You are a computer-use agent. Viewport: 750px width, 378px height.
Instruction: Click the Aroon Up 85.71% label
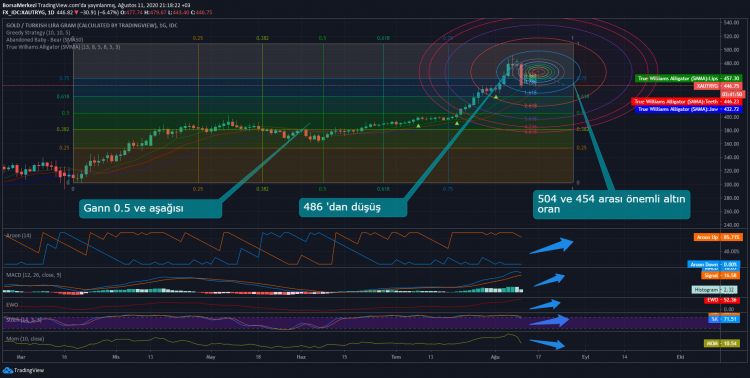[x=717, y=237]
